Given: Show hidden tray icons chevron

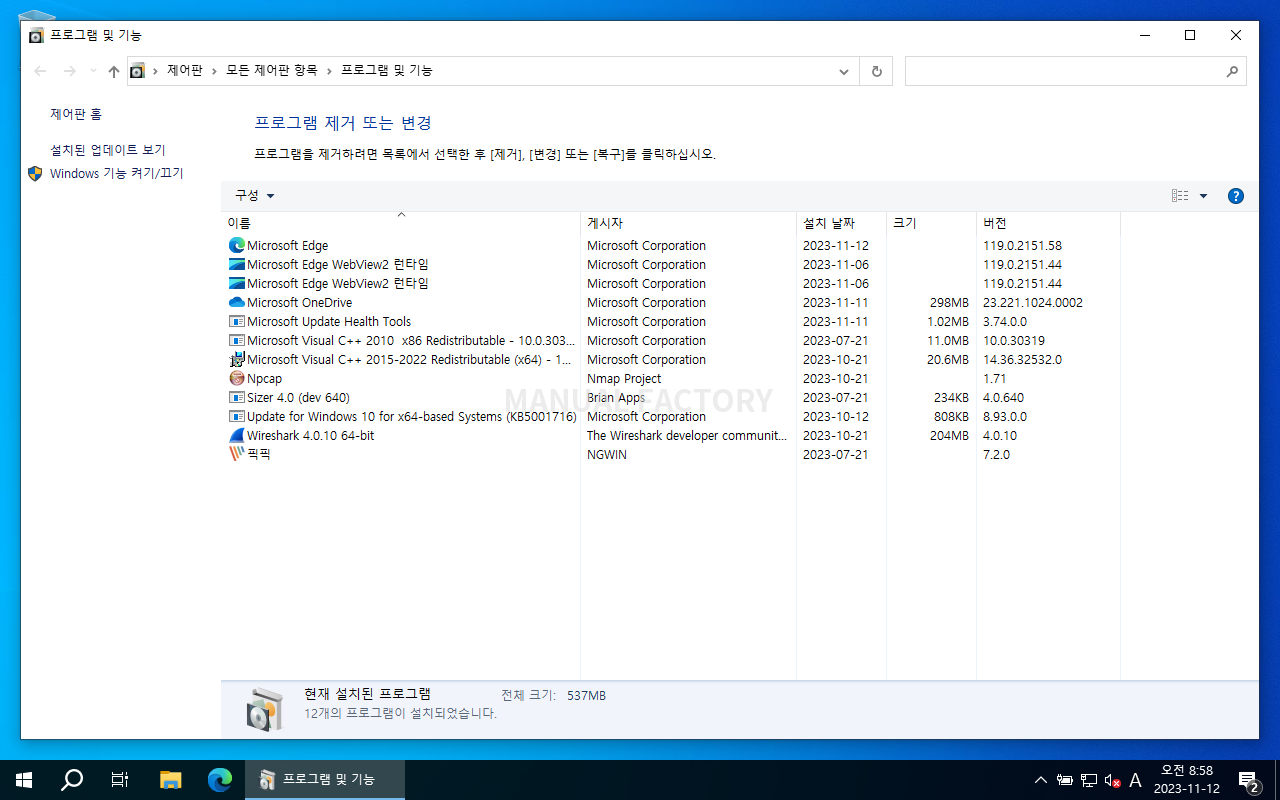Looking at the screenshot, I should (x=1041, y=780).
